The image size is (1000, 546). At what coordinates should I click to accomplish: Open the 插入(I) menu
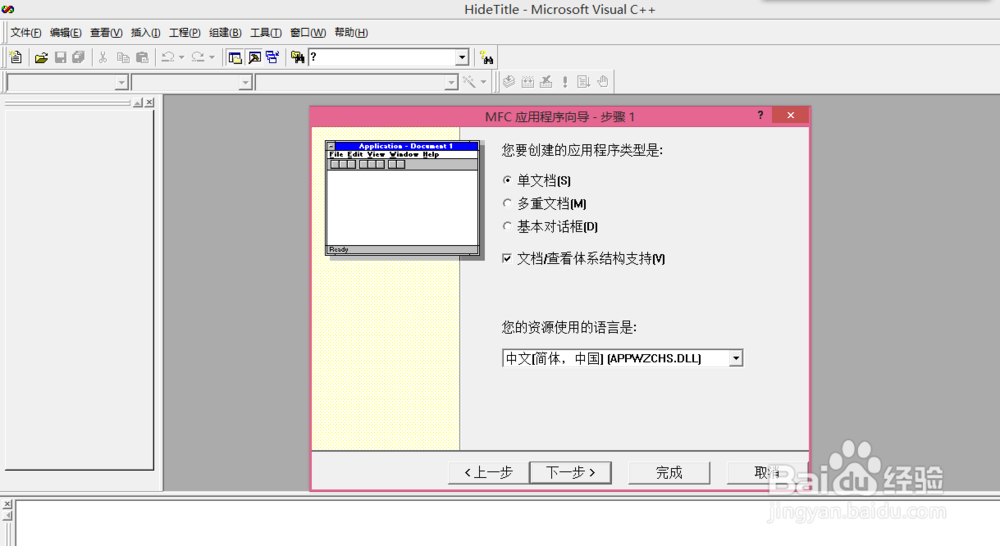[145, 33]
